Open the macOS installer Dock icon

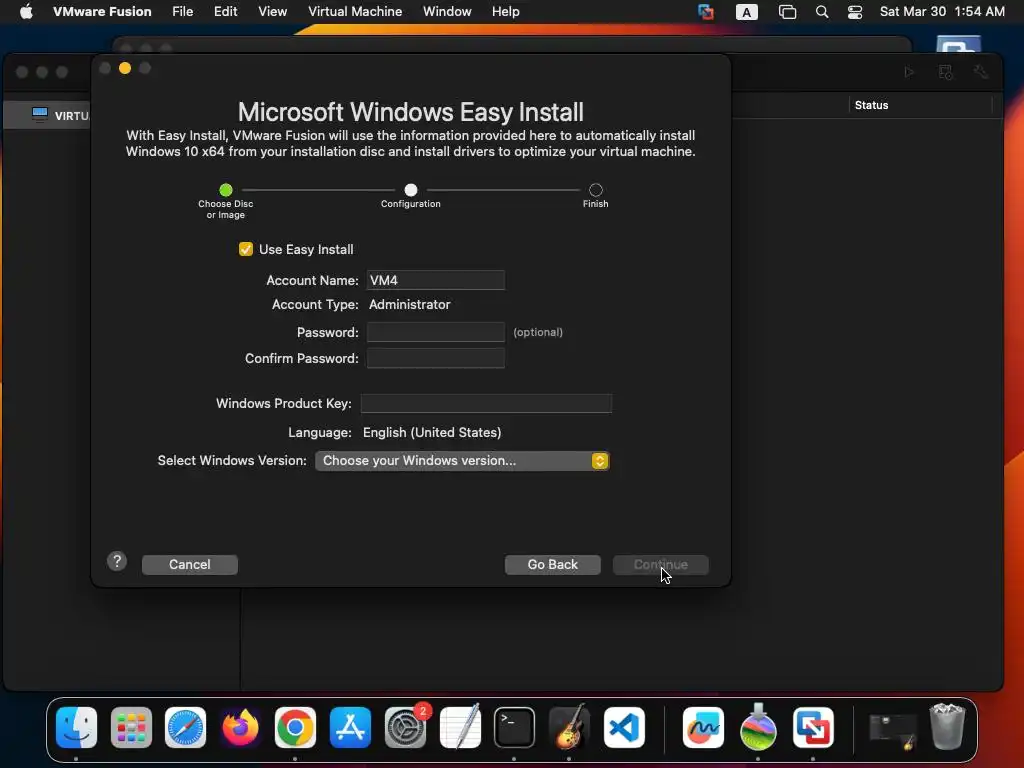click(x=758, y=727)
